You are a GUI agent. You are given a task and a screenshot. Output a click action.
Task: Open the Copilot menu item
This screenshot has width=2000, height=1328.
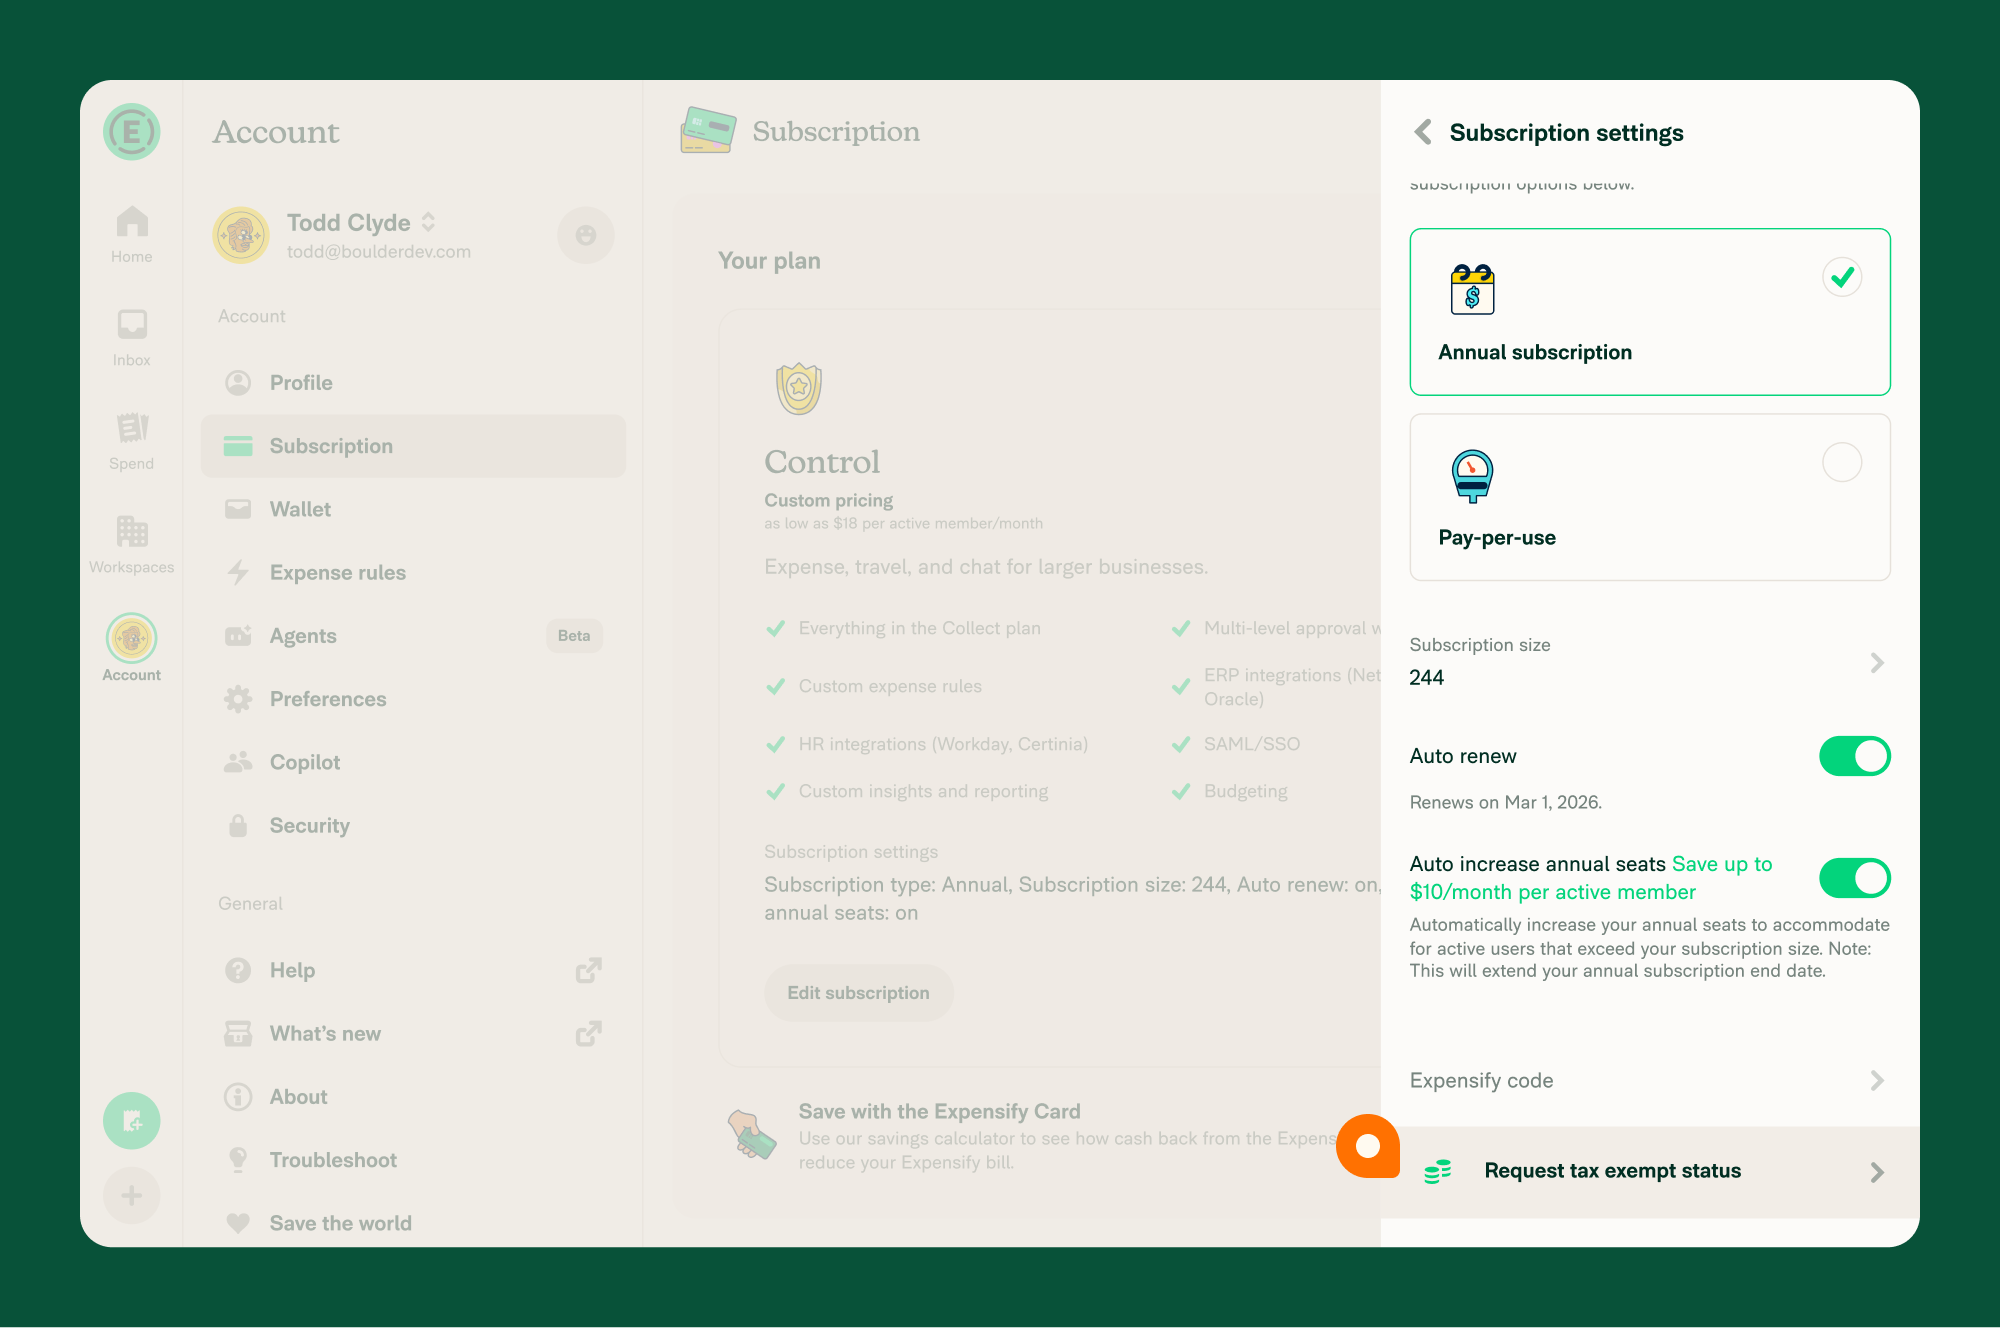coord(413,762)
